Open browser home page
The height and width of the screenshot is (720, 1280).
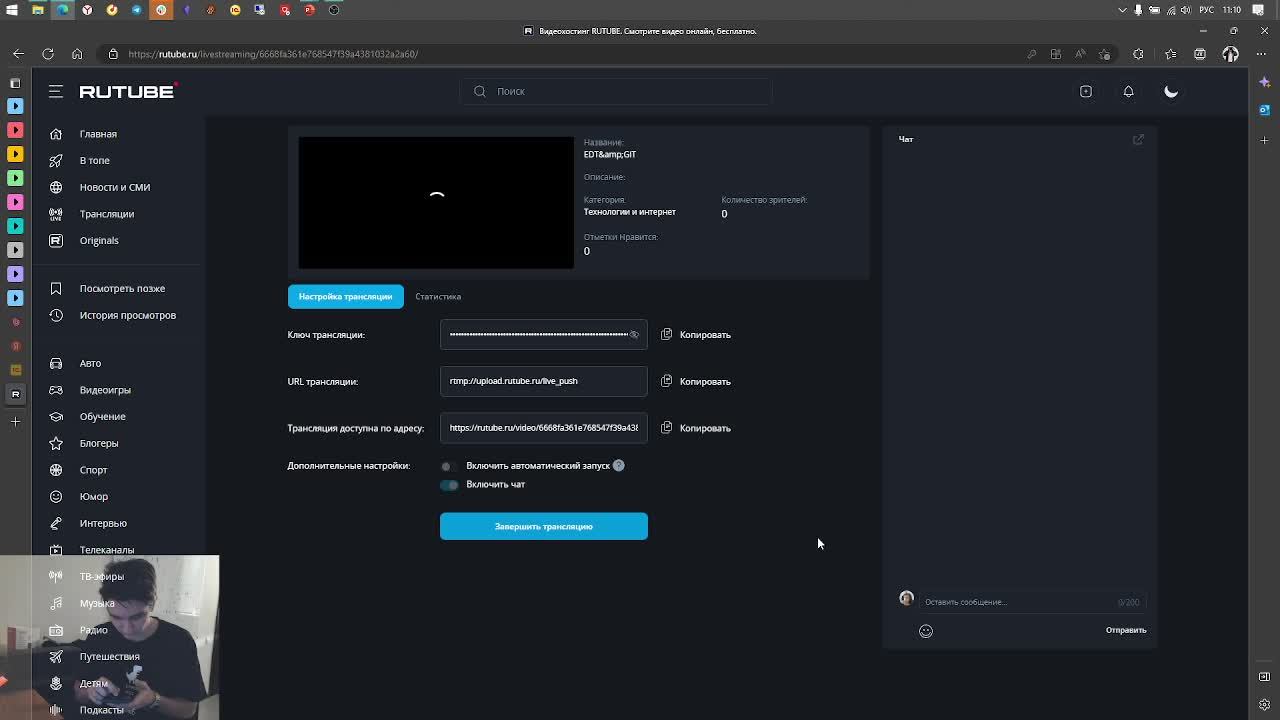click(x=77, y=54)
